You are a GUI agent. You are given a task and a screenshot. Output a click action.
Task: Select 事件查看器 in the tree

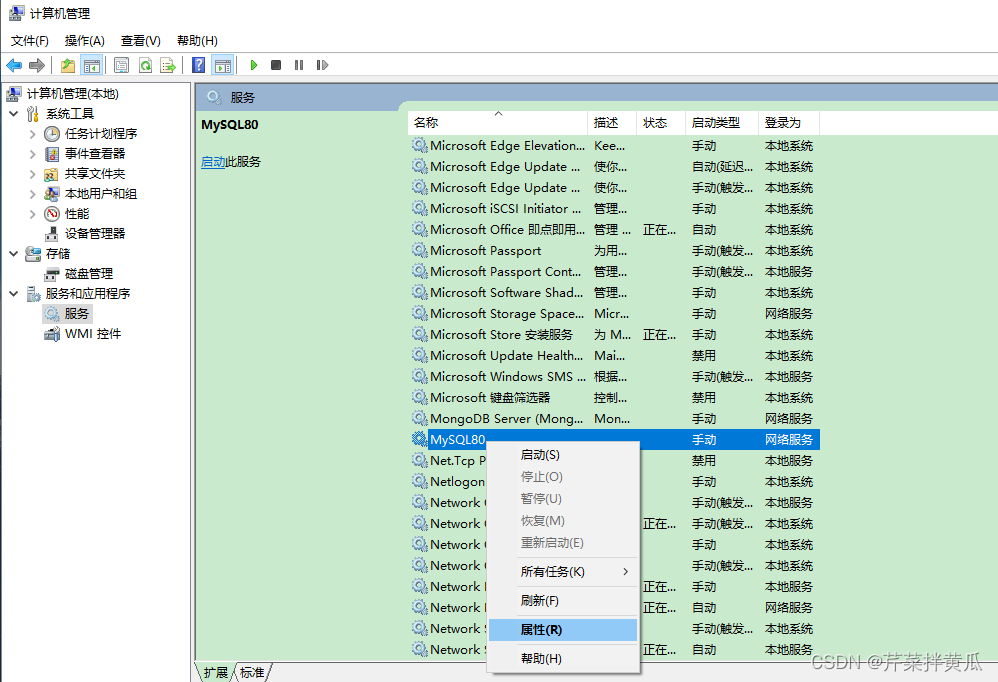tap(95, 153)
